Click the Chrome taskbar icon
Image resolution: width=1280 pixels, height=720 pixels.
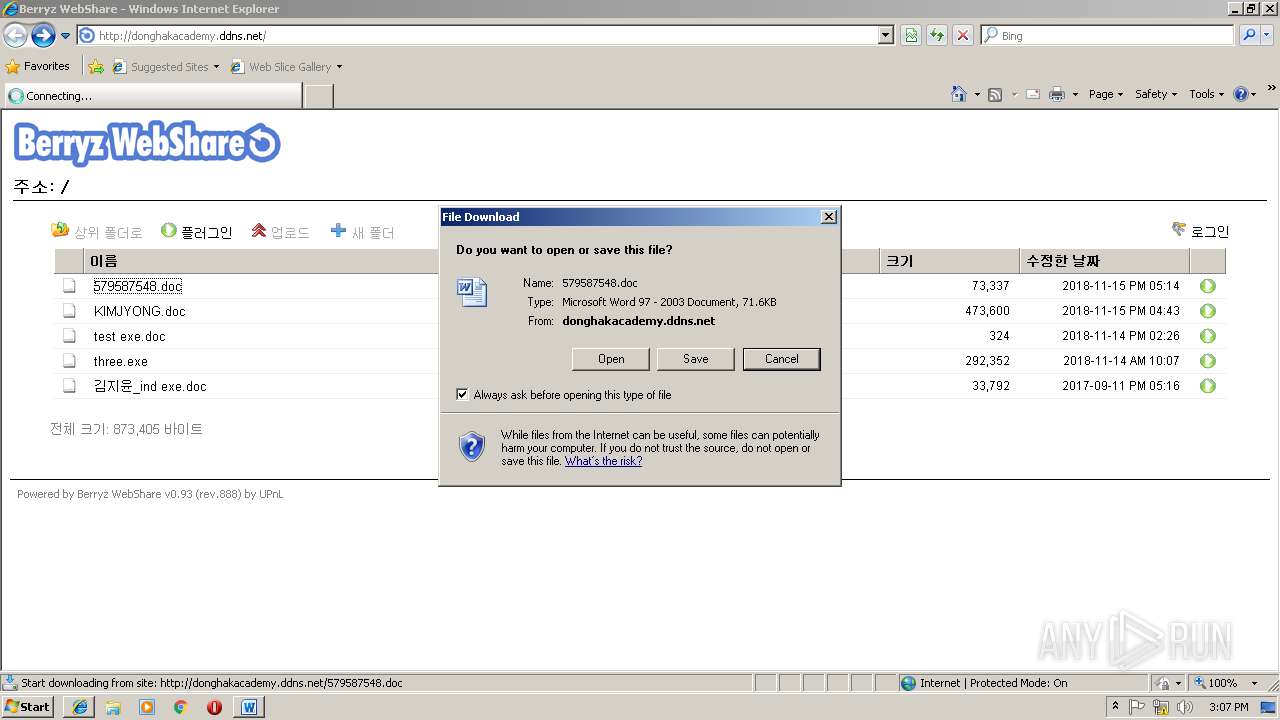pos(180,707)
